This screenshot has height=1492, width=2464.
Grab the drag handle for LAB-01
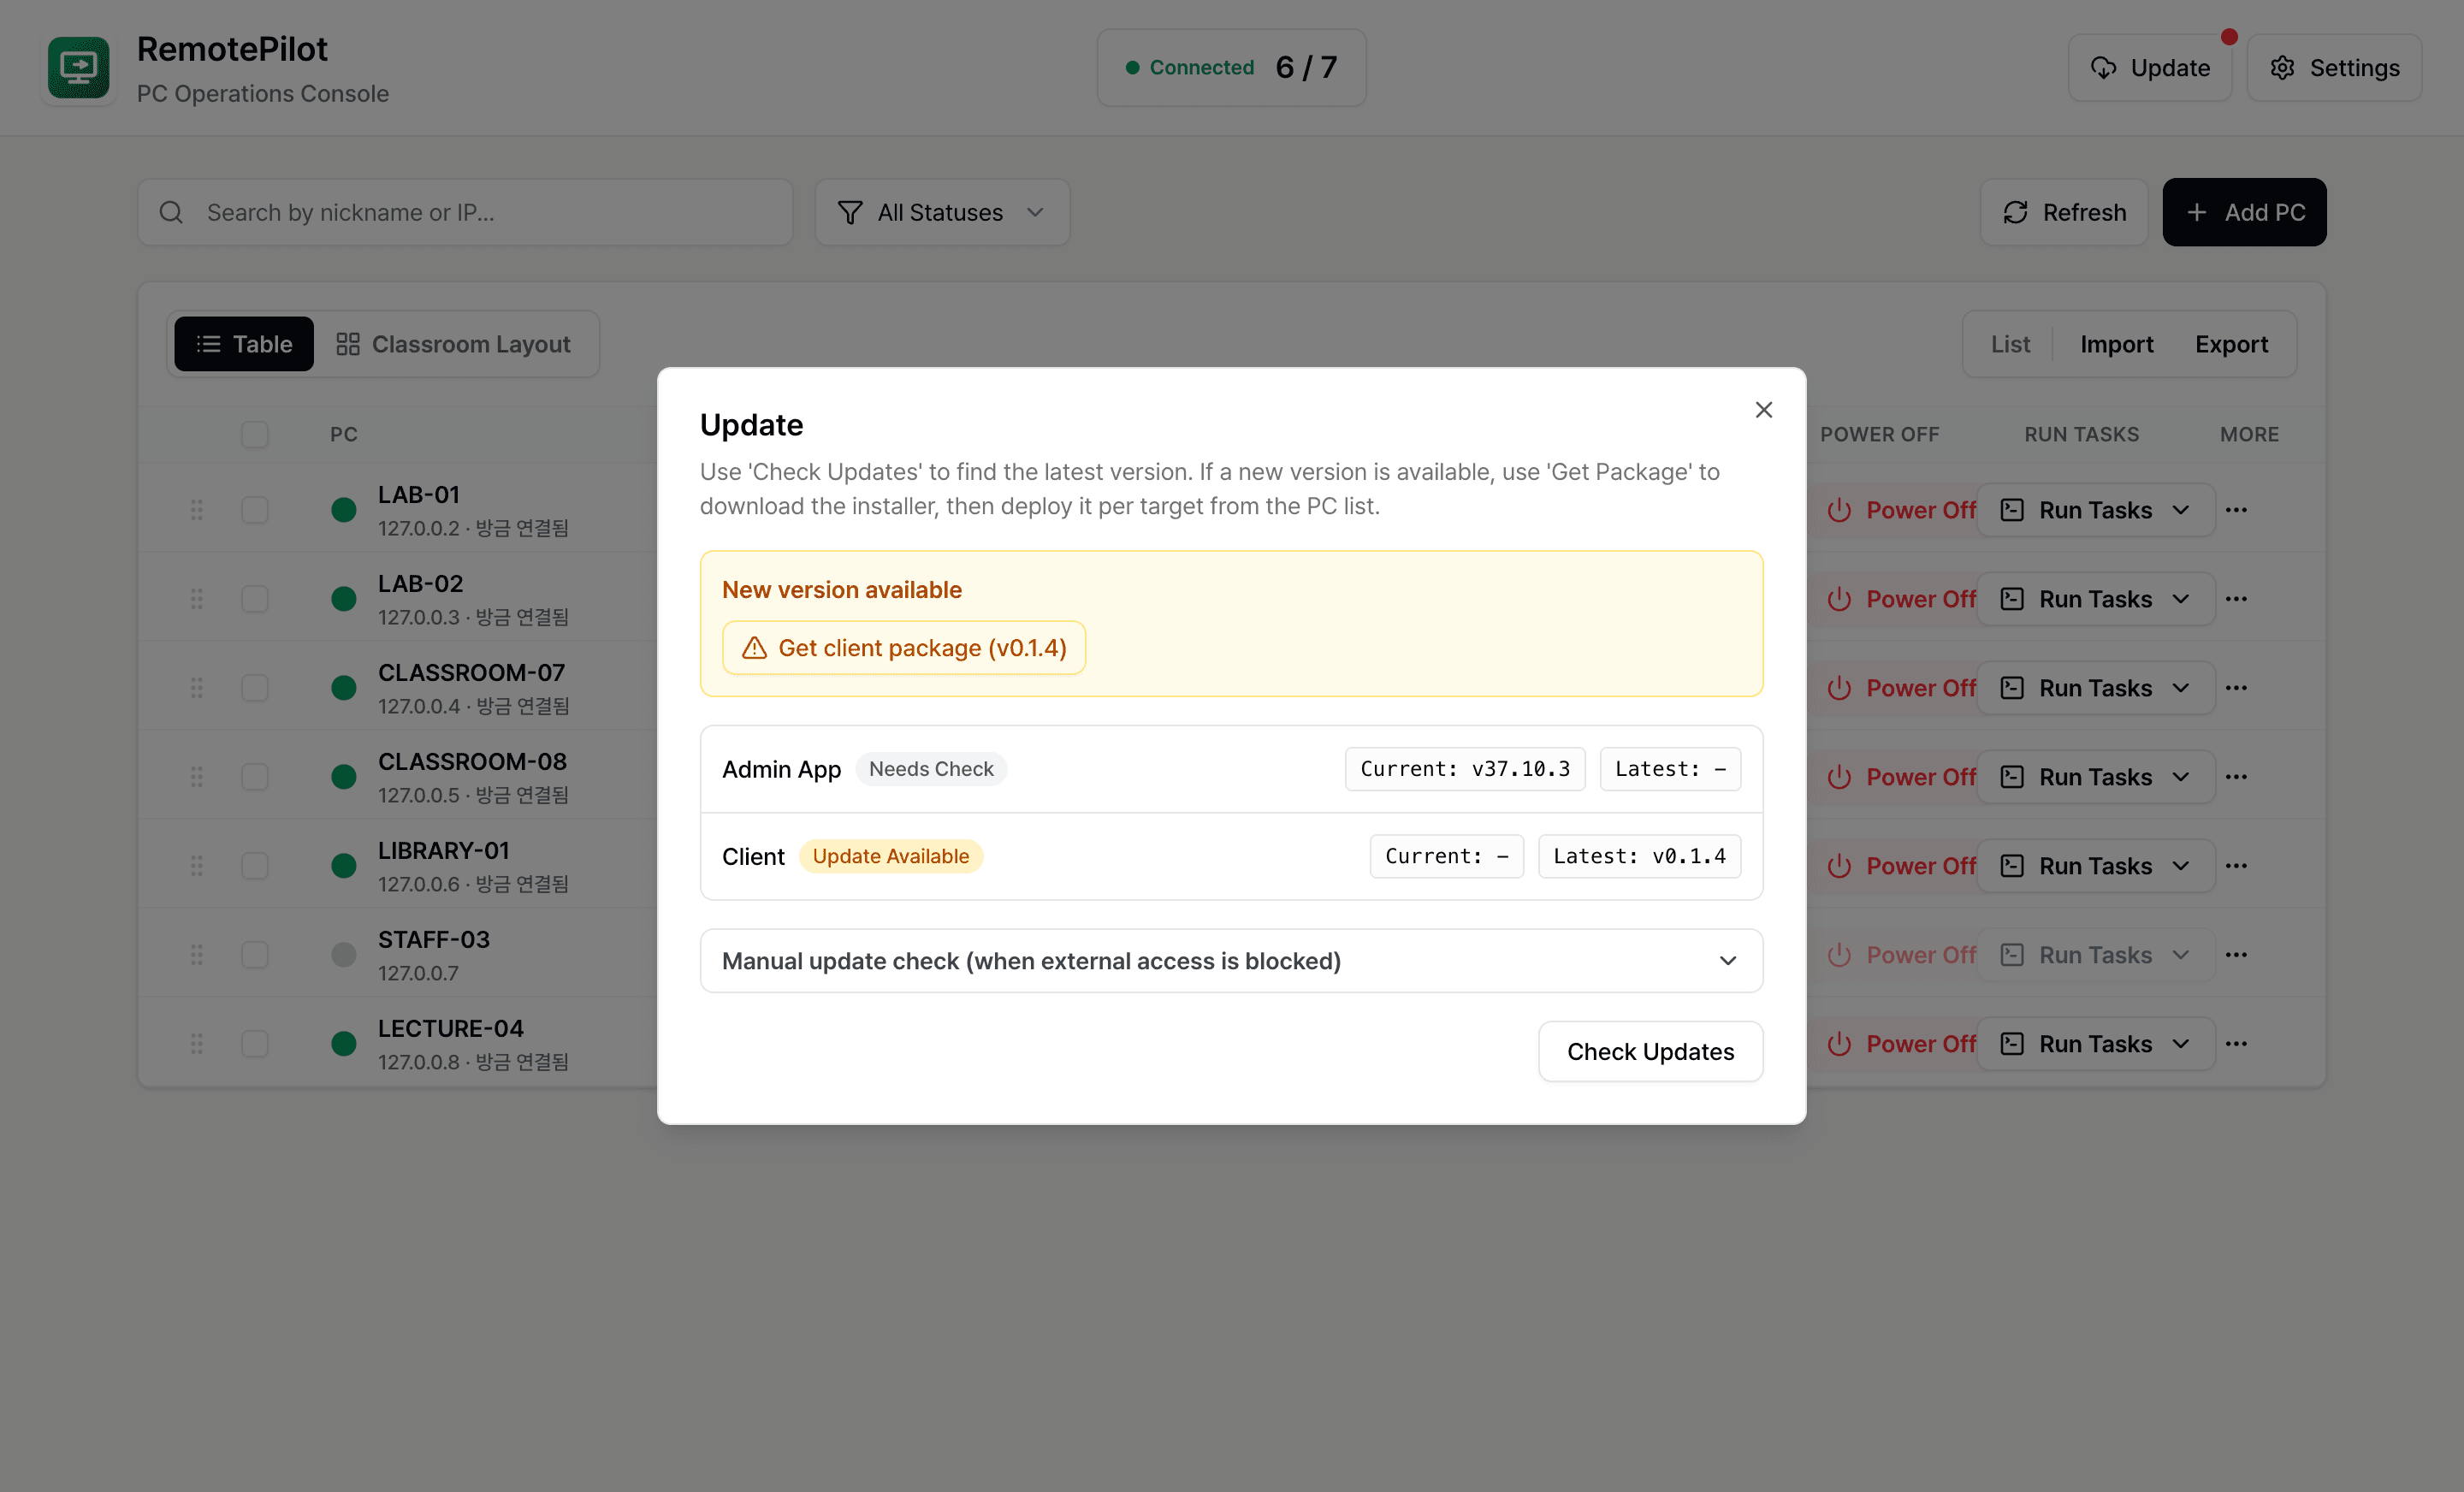[197, 510]
